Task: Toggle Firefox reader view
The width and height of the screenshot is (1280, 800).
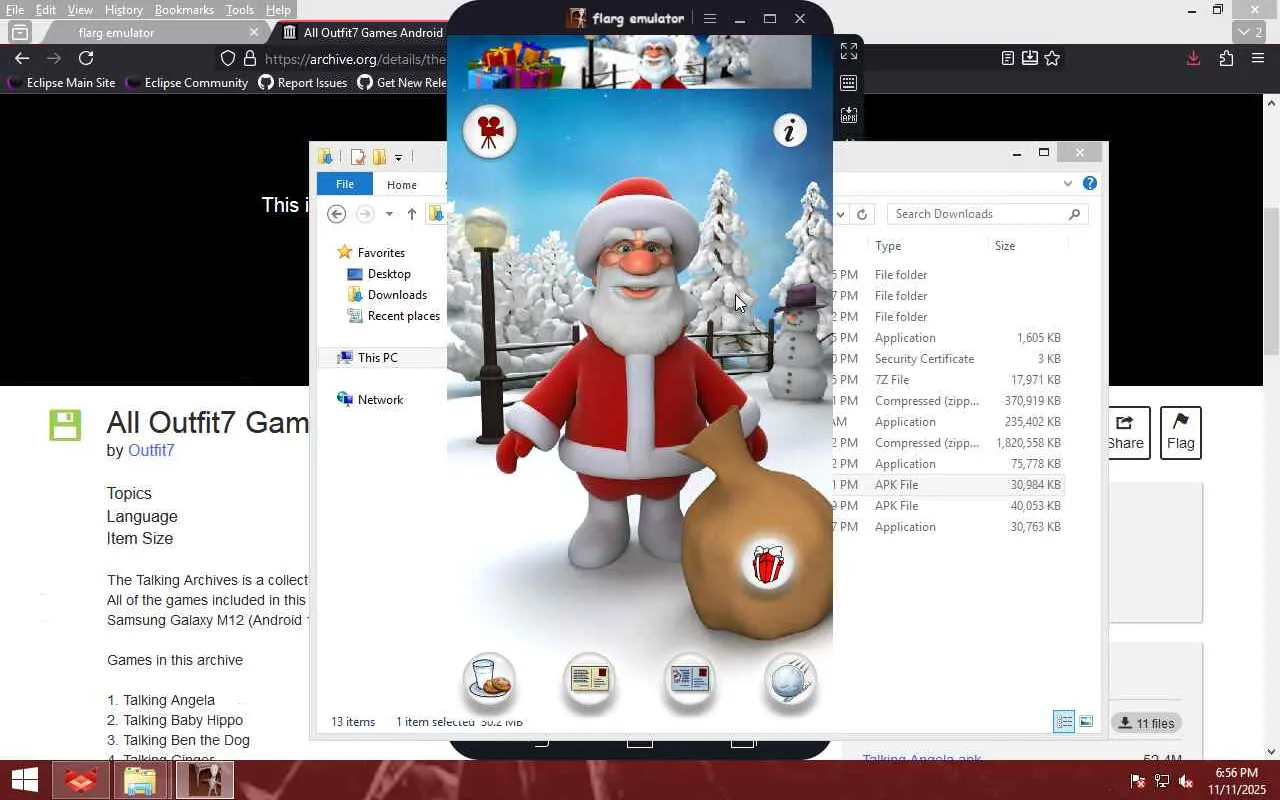Action: pos(1008,58)
